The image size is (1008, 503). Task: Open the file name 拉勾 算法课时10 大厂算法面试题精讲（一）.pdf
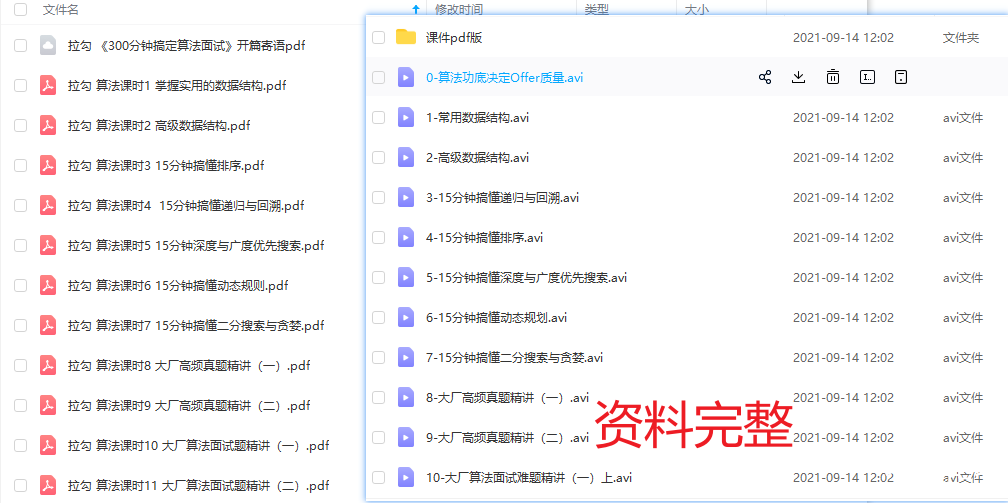(x=198, y=445)
